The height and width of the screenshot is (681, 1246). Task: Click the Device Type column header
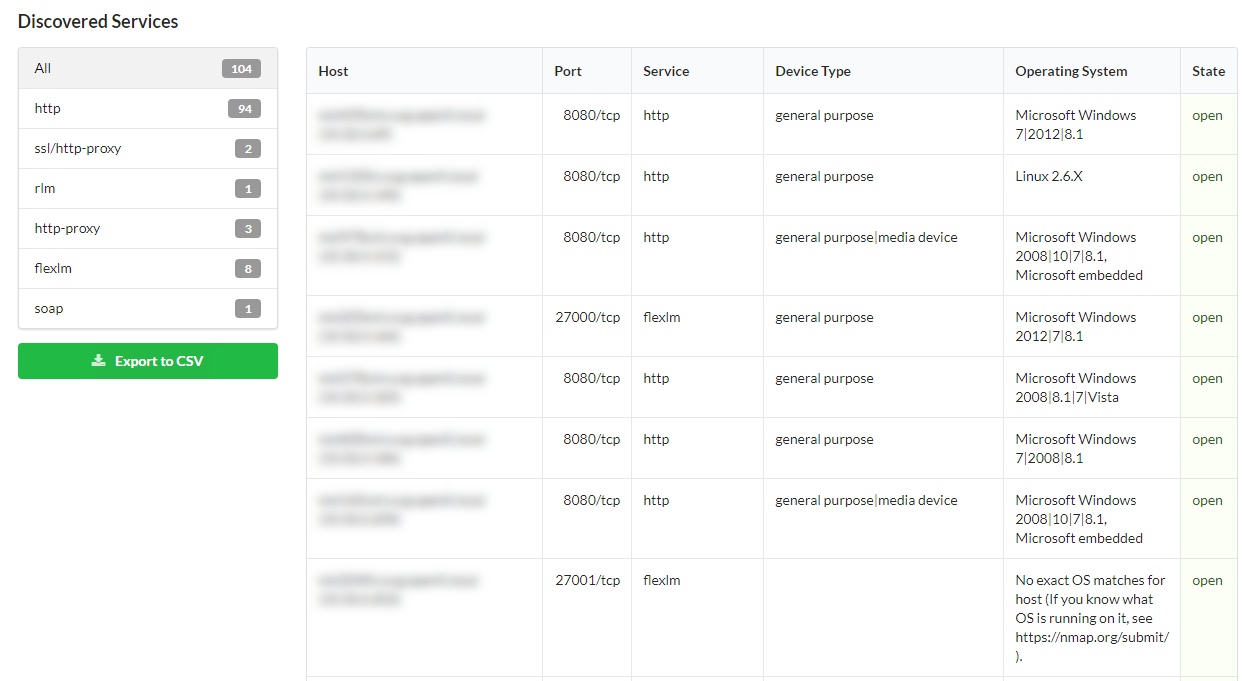click(x=813, y=72)
